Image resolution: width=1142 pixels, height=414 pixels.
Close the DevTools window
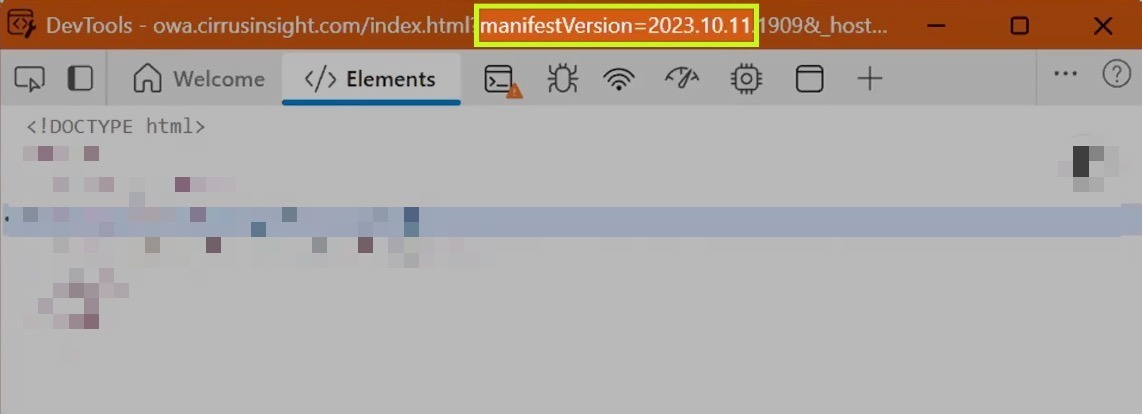coord(1103,26)
